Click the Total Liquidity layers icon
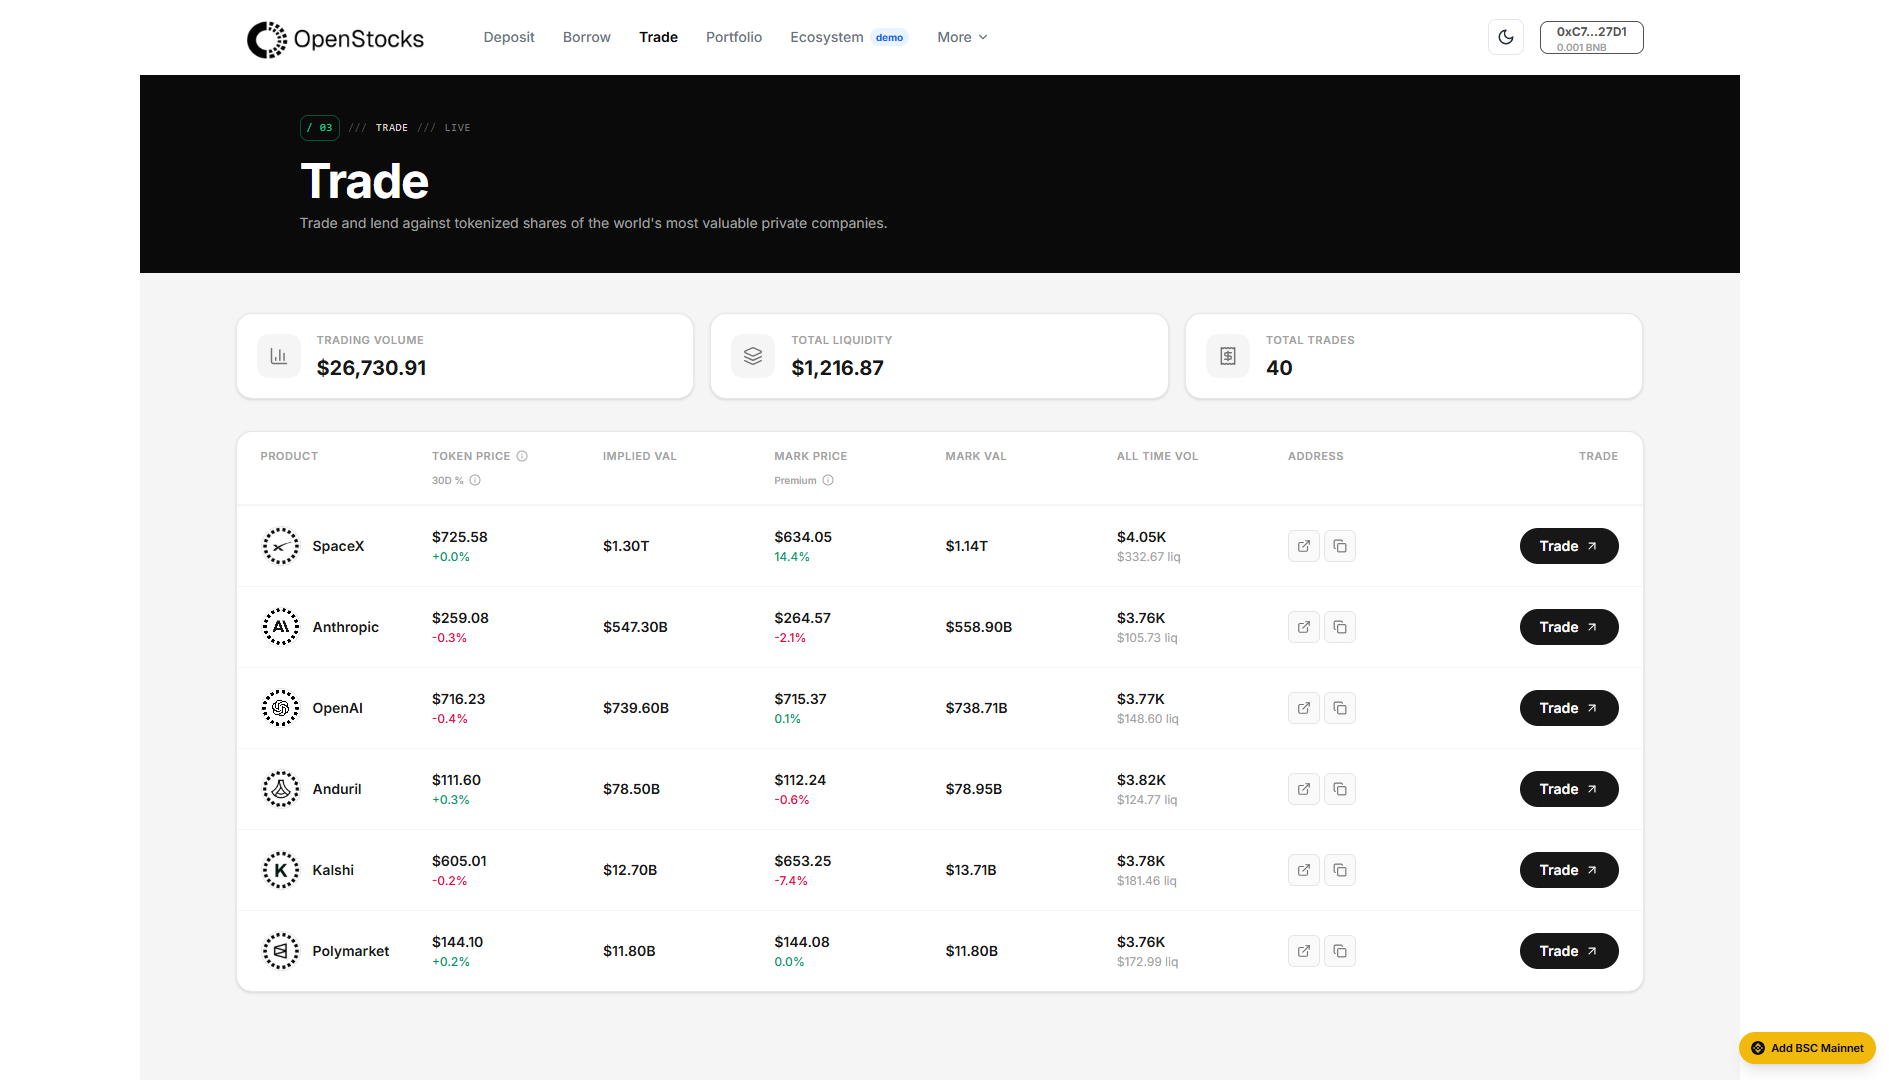 (753, 356)
